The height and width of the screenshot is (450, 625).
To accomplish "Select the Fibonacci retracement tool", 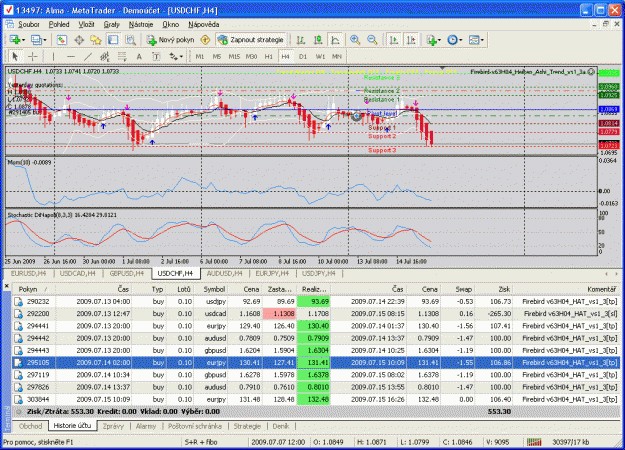I will coord(122,57).
